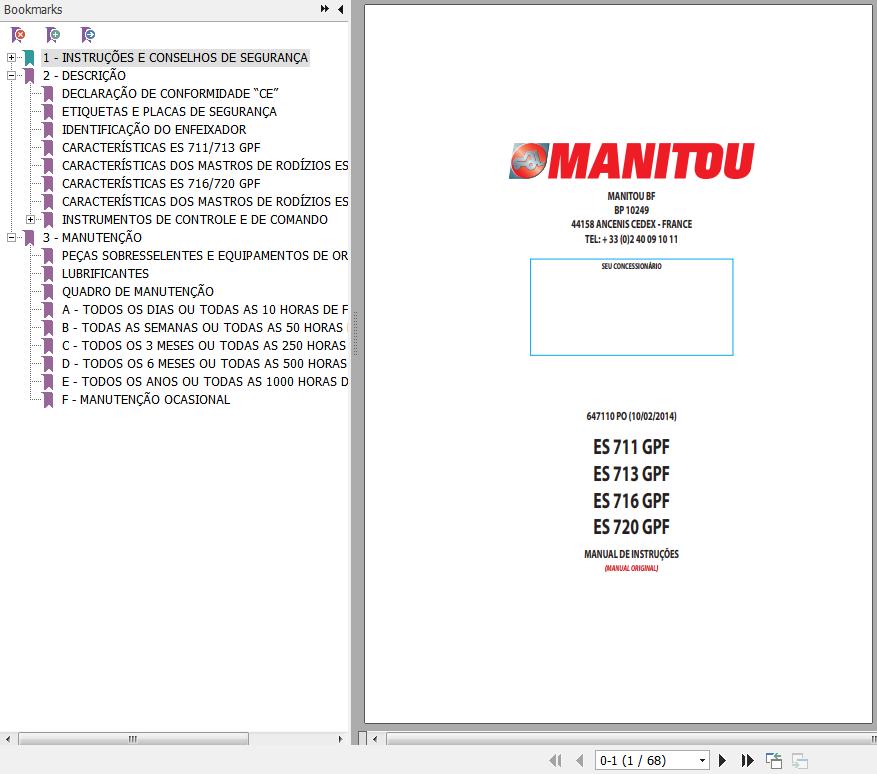
Task: Go to 'F - MANUTENÇÃO OCASIONAL' bookmark
Action: [146, 400]
